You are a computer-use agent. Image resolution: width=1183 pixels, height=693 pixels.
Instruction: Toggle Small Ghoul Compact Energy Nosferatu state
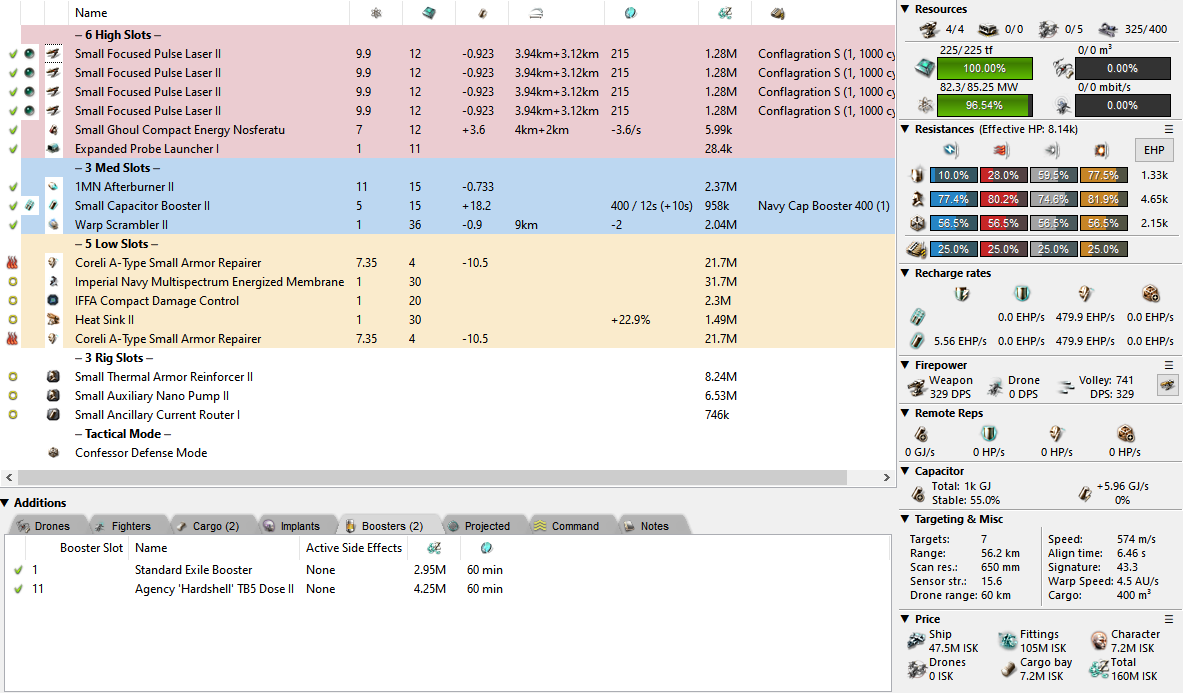pos(12,130)
